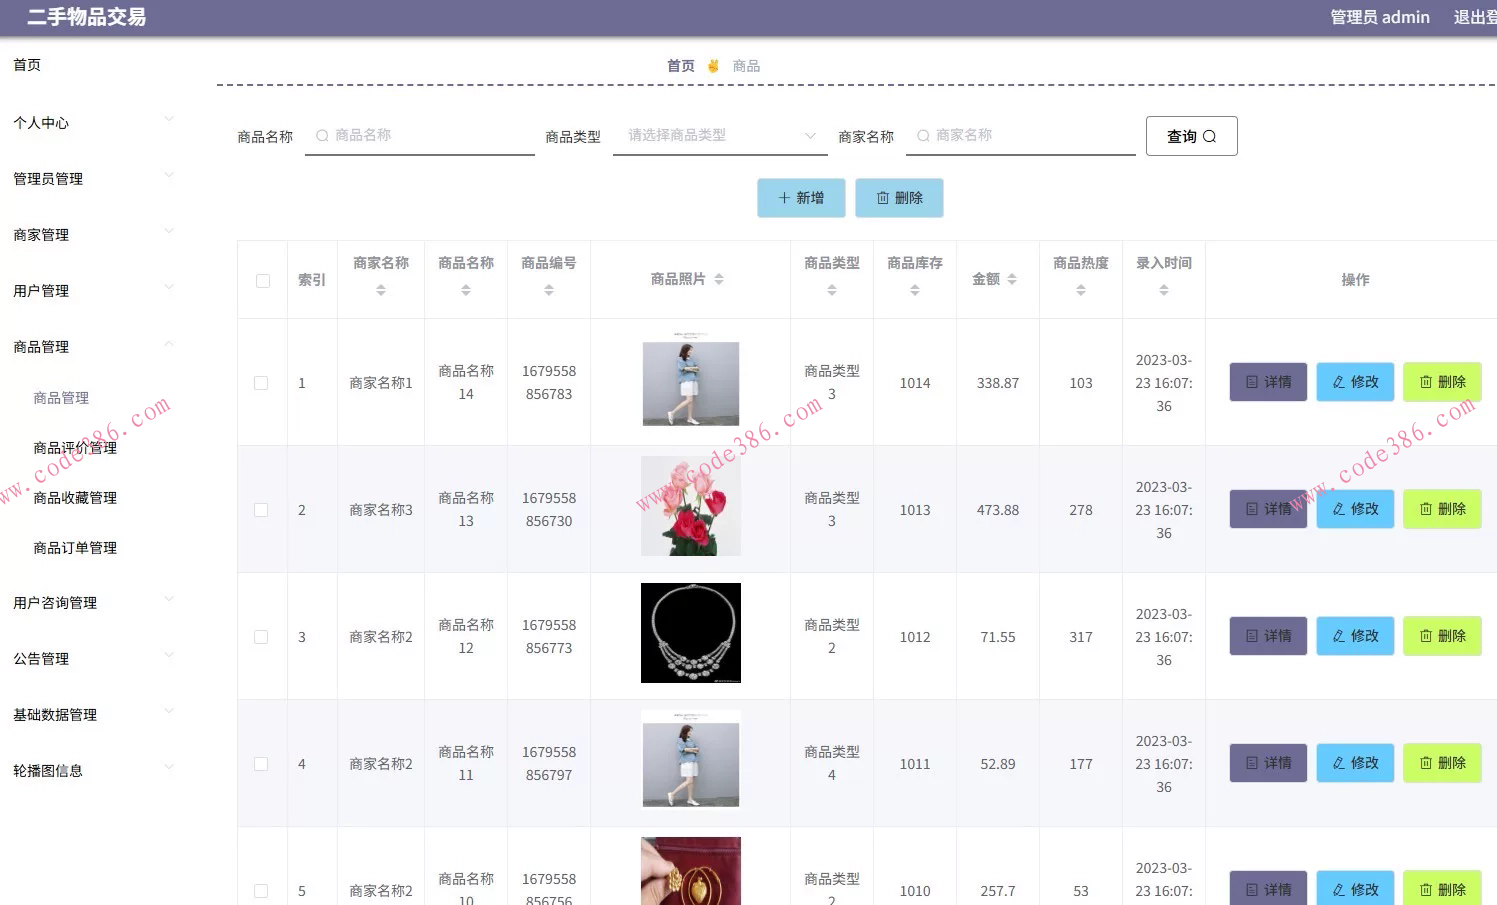Click the trash icon on the top 删除 button
The width and height of the screenshot is (1497, 905).
click(x=883, y=197)
